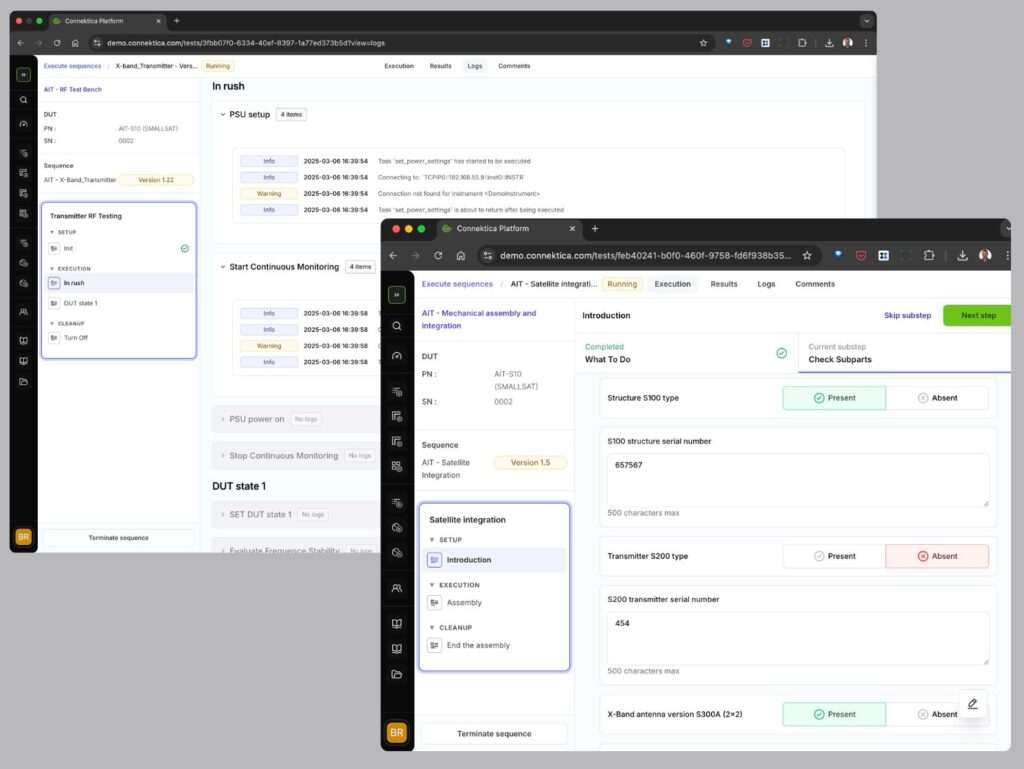The width and height of the screenshot is (1024, 769).
Task: Open Results tab in front window
Action: pos(724,284)
